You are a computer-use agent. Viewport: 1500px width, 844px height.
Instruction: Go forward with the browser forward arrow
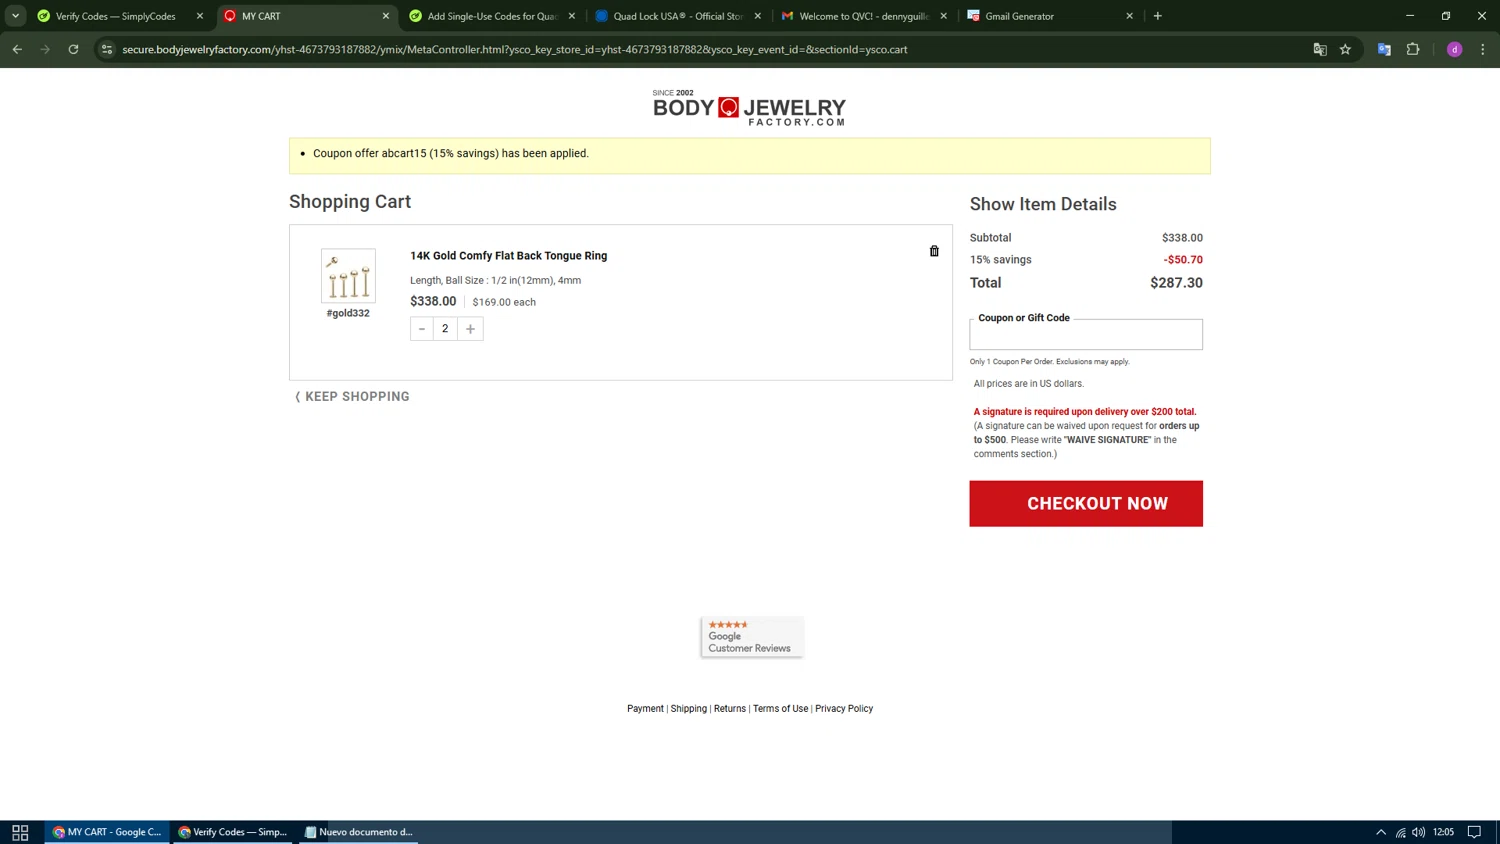pyautogui.click(x=45, y=49)
